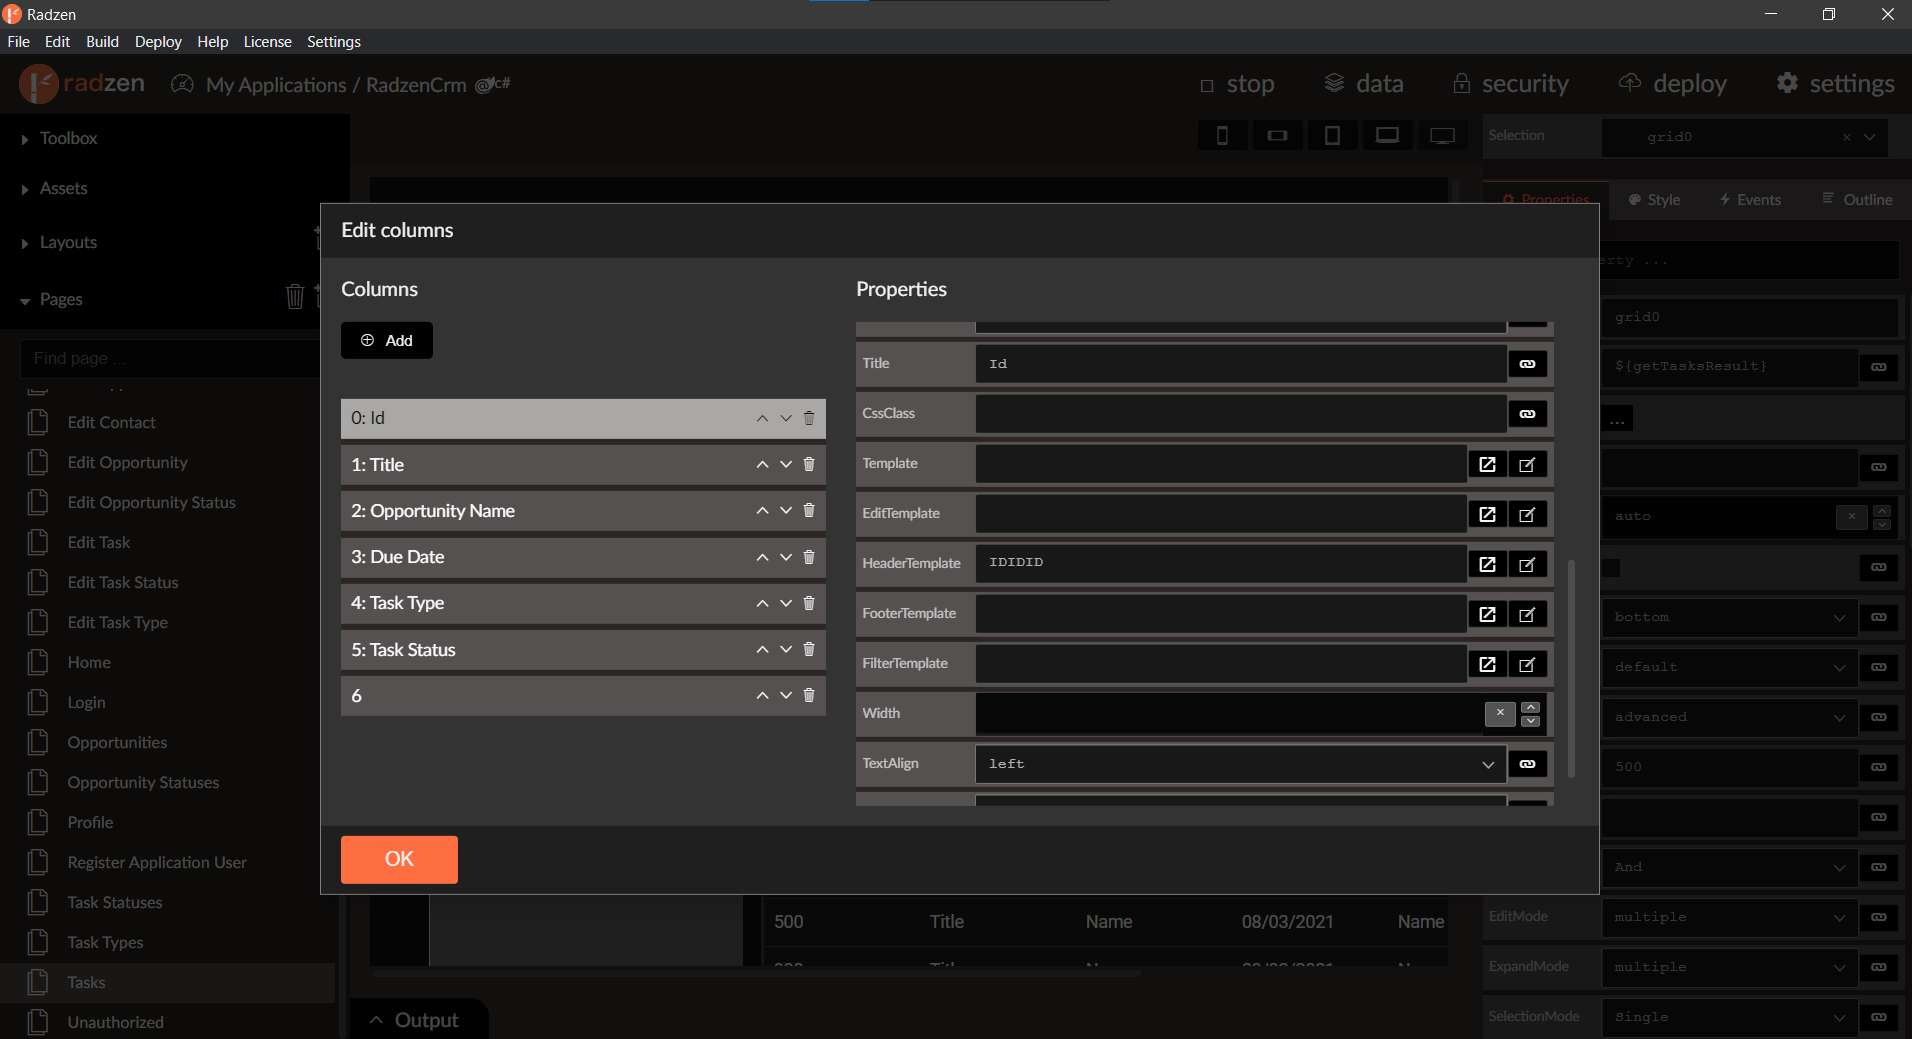This screenshot has height=1039, width=1912.
Task: Delete the '1: Title' column with trash icon
Action: 809,464
